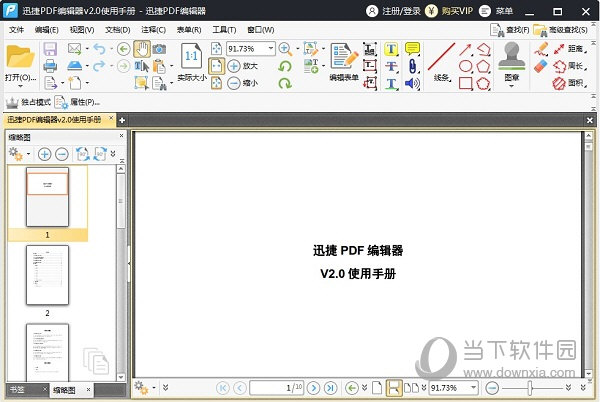The image size is (600, 402).
Task: Select the sound speaker annotation tool
Action: (412, 83)
